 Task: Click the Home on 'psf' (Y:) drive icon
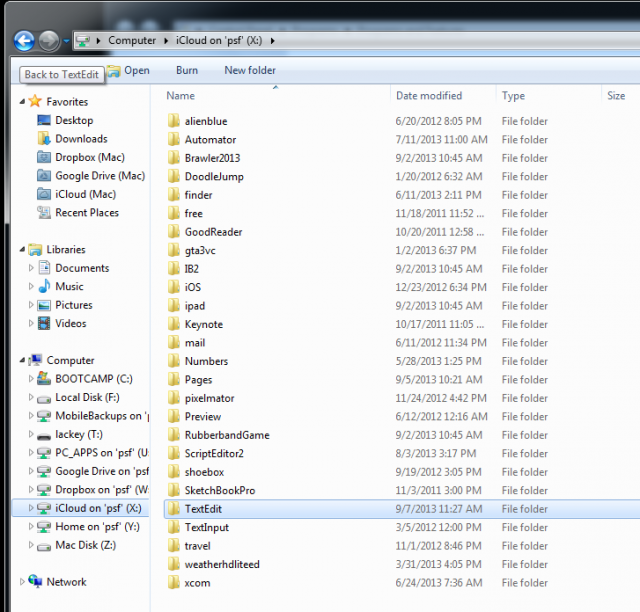(x=44, y=527)
